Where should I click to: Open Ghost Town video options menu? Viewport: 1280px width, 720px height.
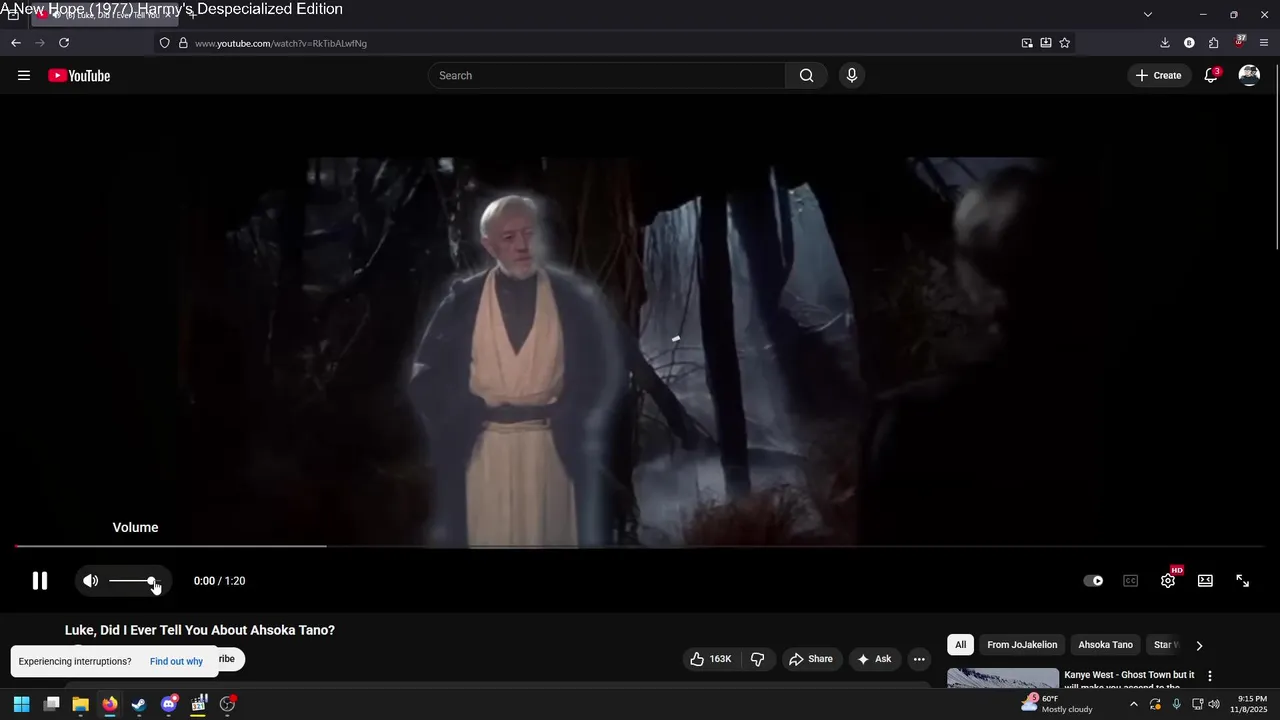pyautogui.click(x=1210, y=676)
